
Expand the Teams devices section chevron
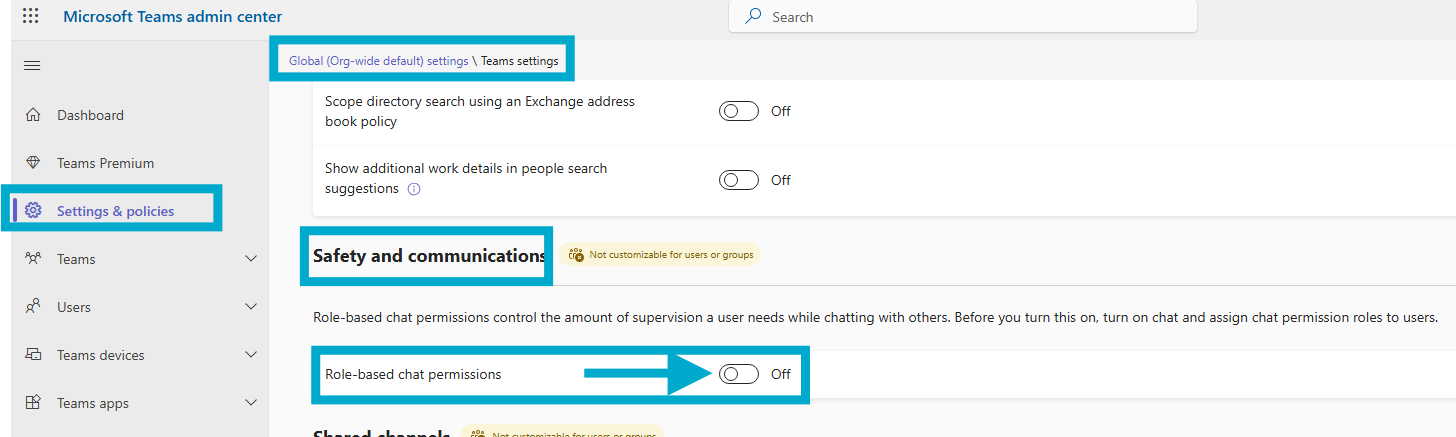[x=251, y=355]
